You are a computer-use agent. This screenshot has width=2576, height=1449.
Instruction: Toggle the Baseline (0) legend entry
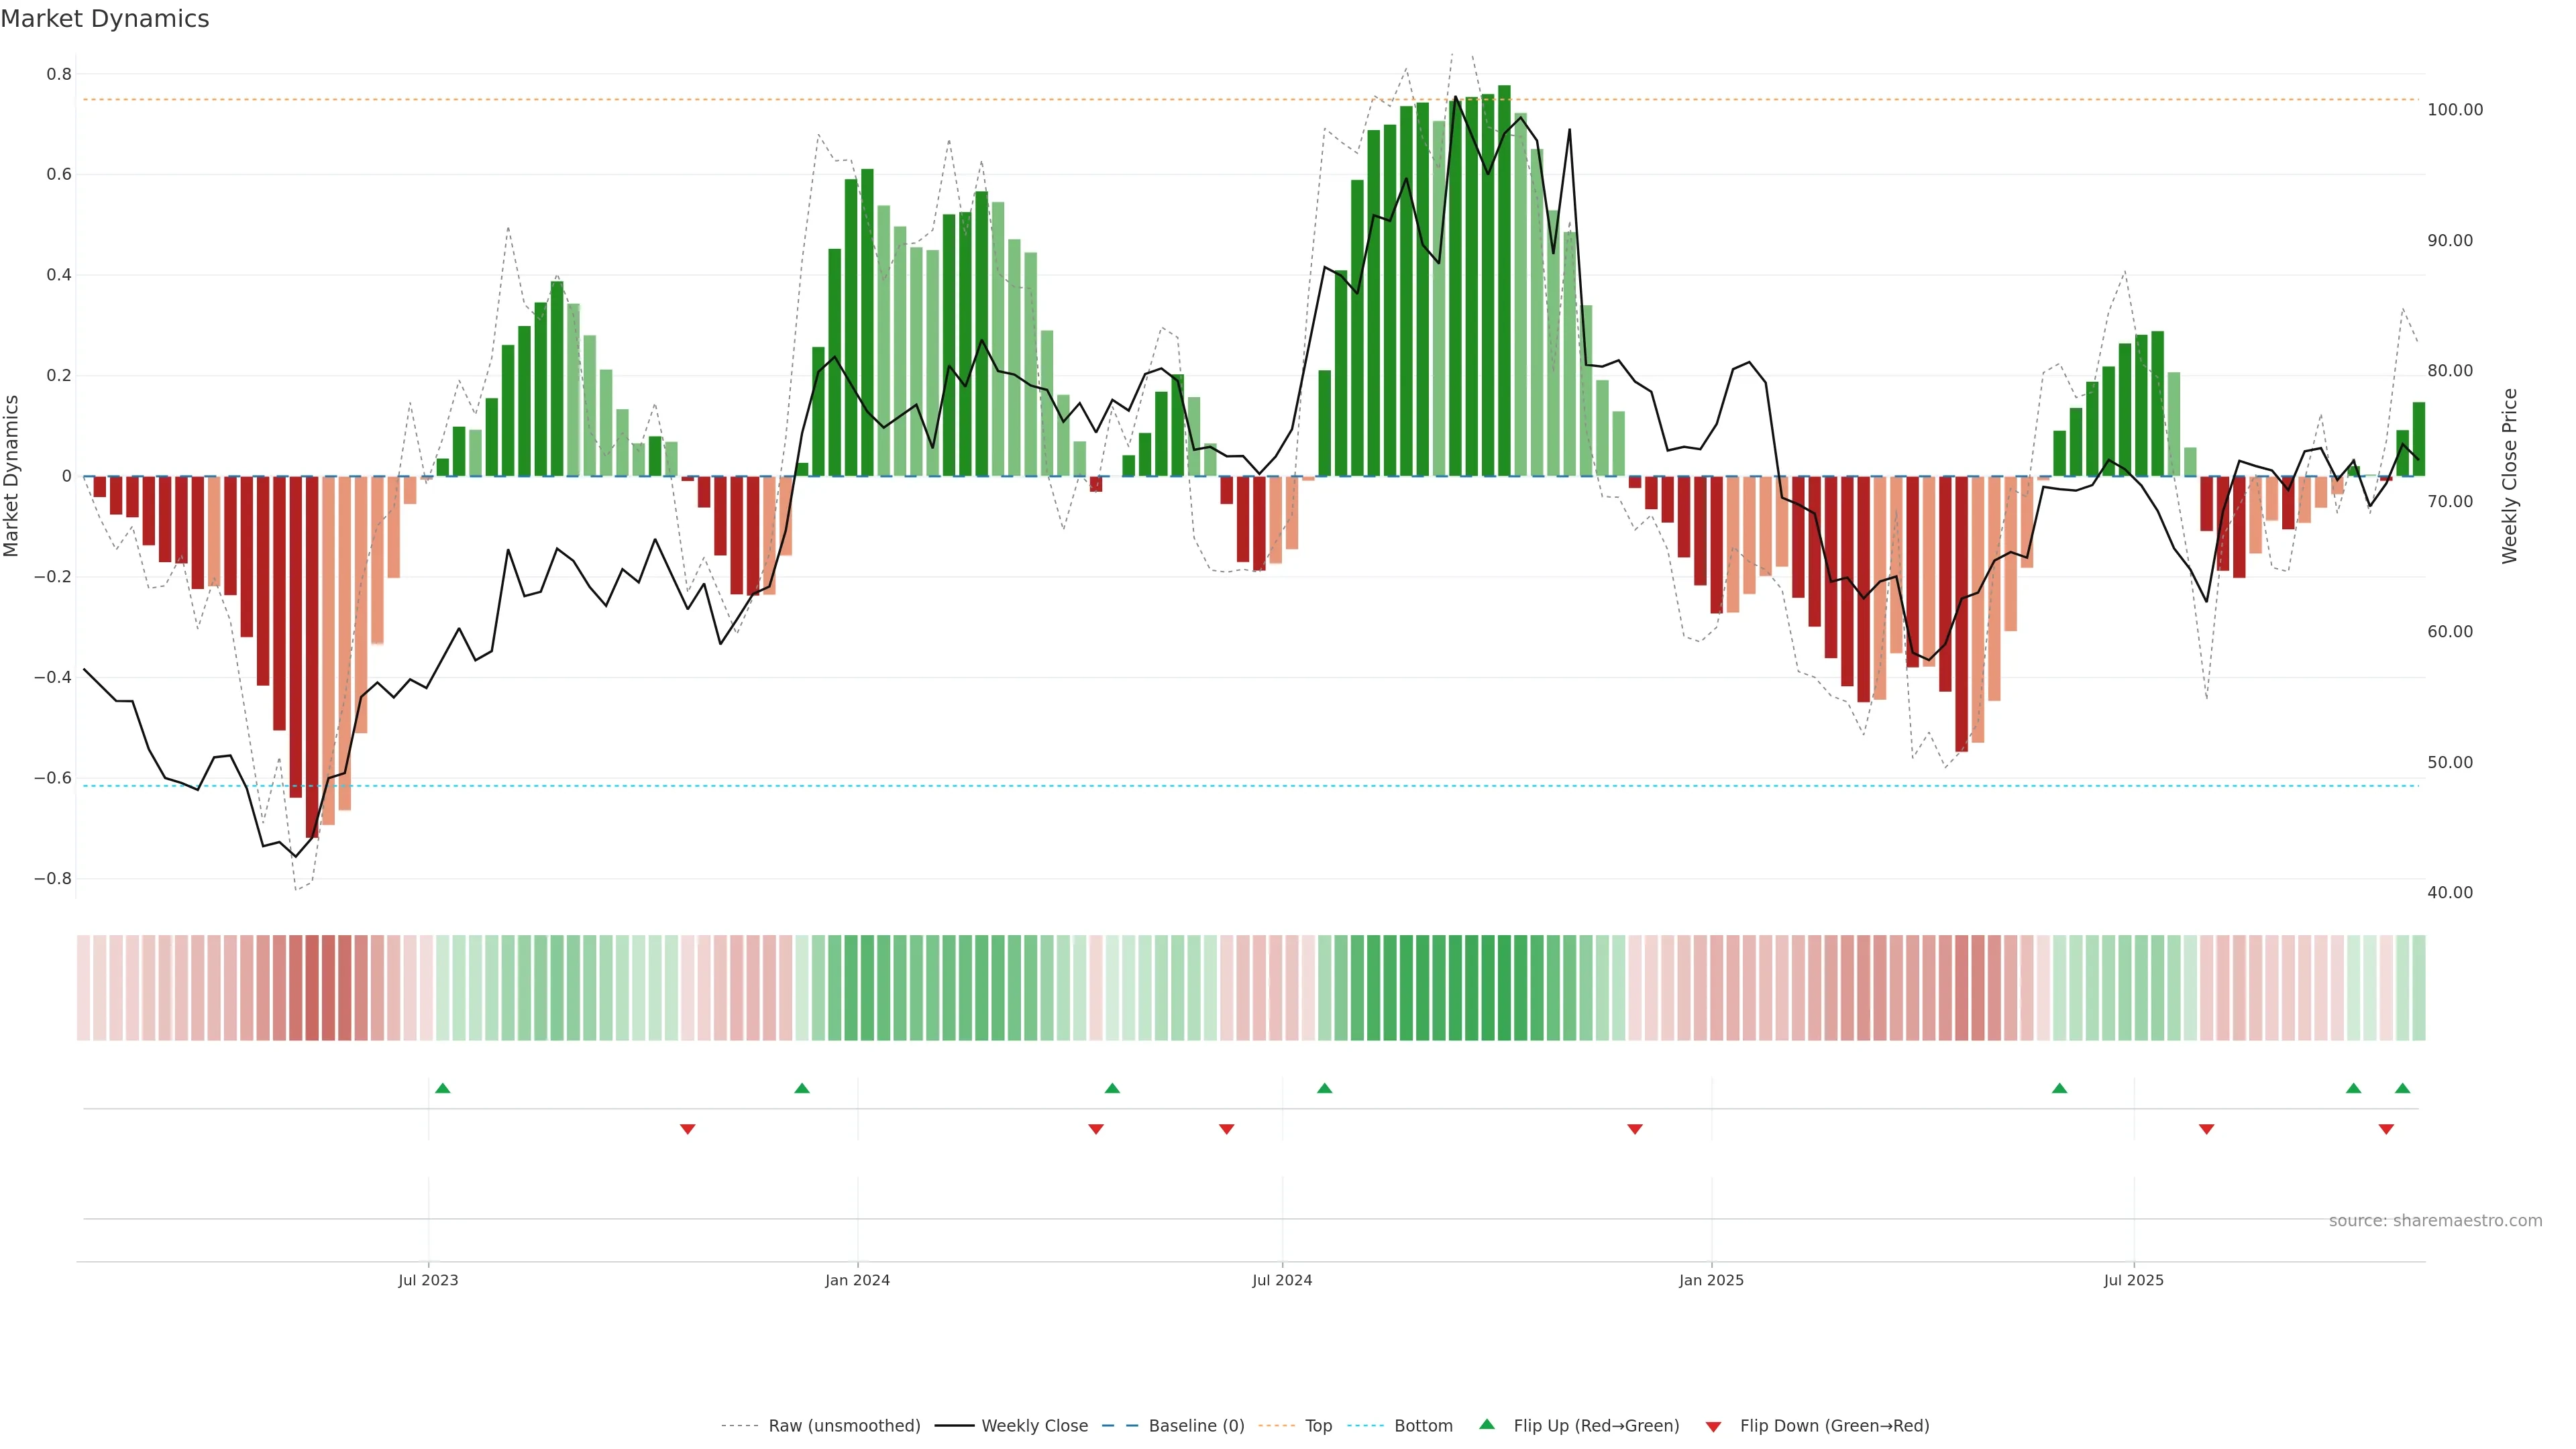tap(1196, 1426)
